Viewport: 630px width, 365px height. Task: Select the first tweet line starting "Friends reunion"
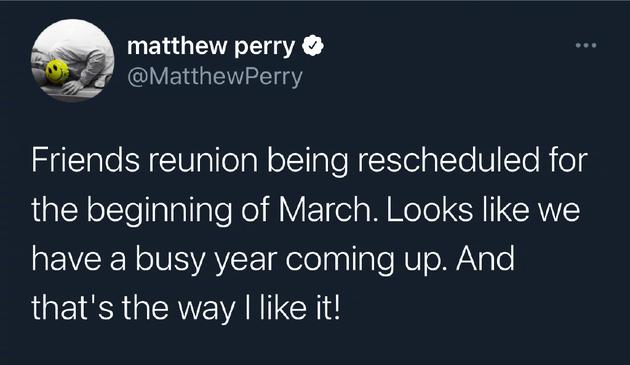pyautogui.click(x=309, y=161)
